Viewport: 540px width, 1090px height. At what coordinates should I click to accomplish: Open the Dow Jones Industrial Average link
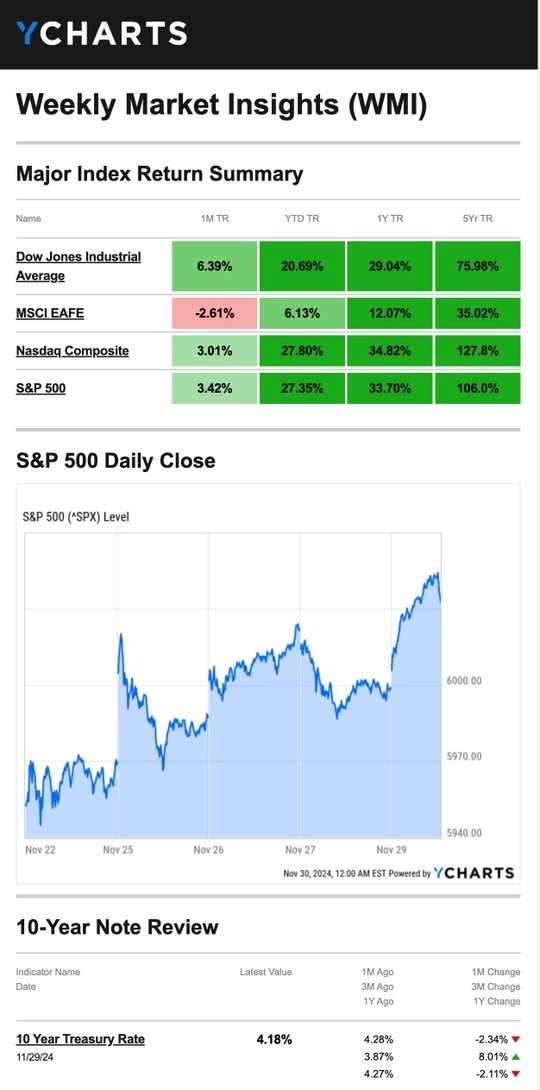[79, 266]
